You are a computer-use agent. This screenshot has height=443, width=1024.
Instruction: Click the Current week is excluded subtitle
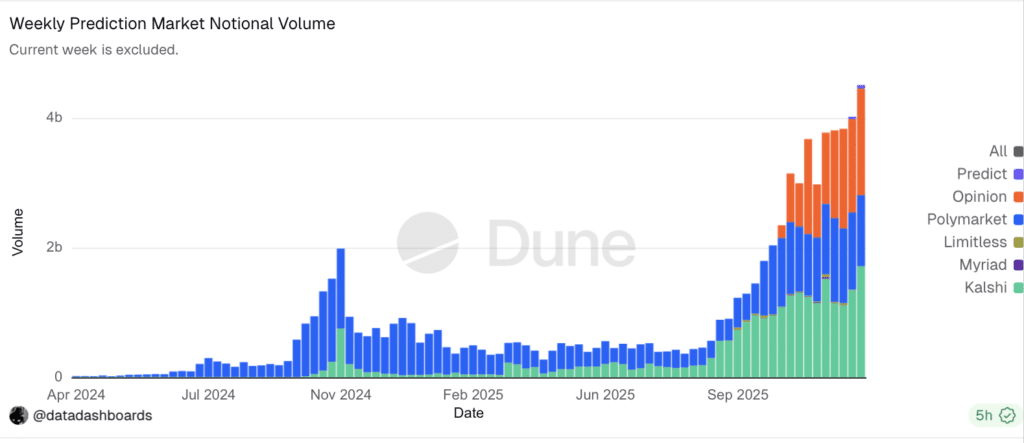tap(93, 50)
